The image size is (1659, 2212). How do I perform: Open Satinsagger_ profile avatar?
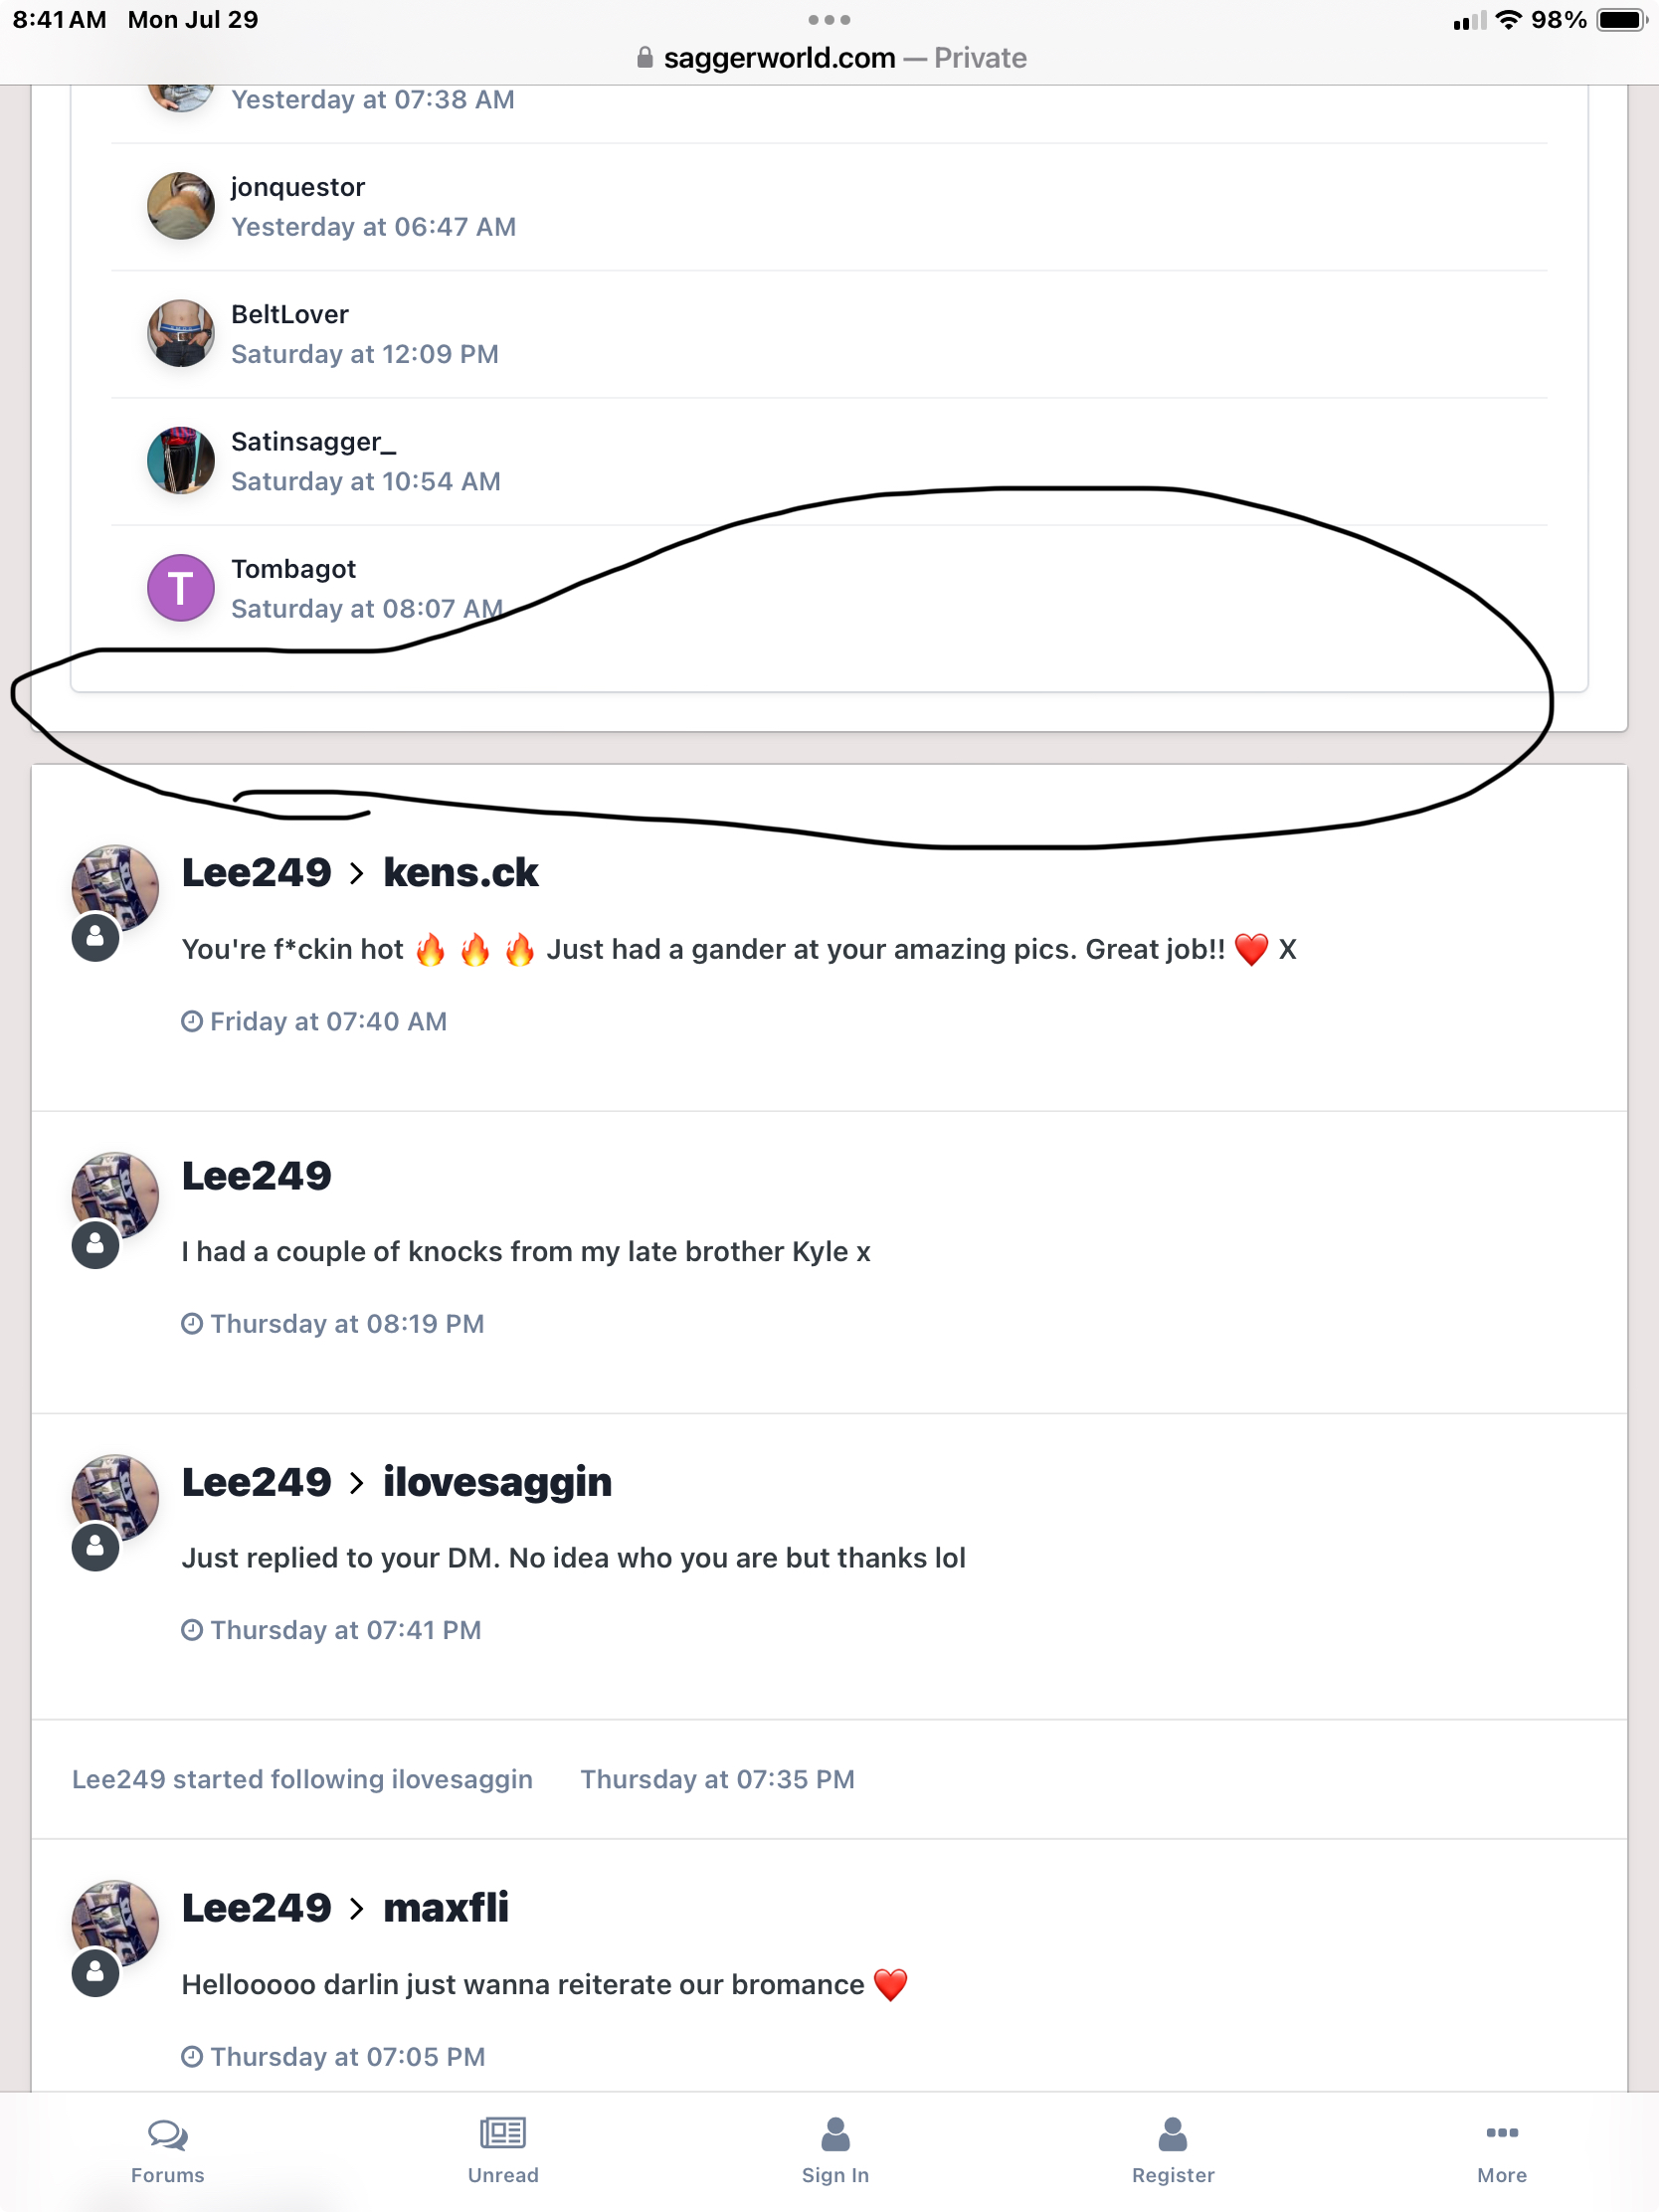[181, 461]
